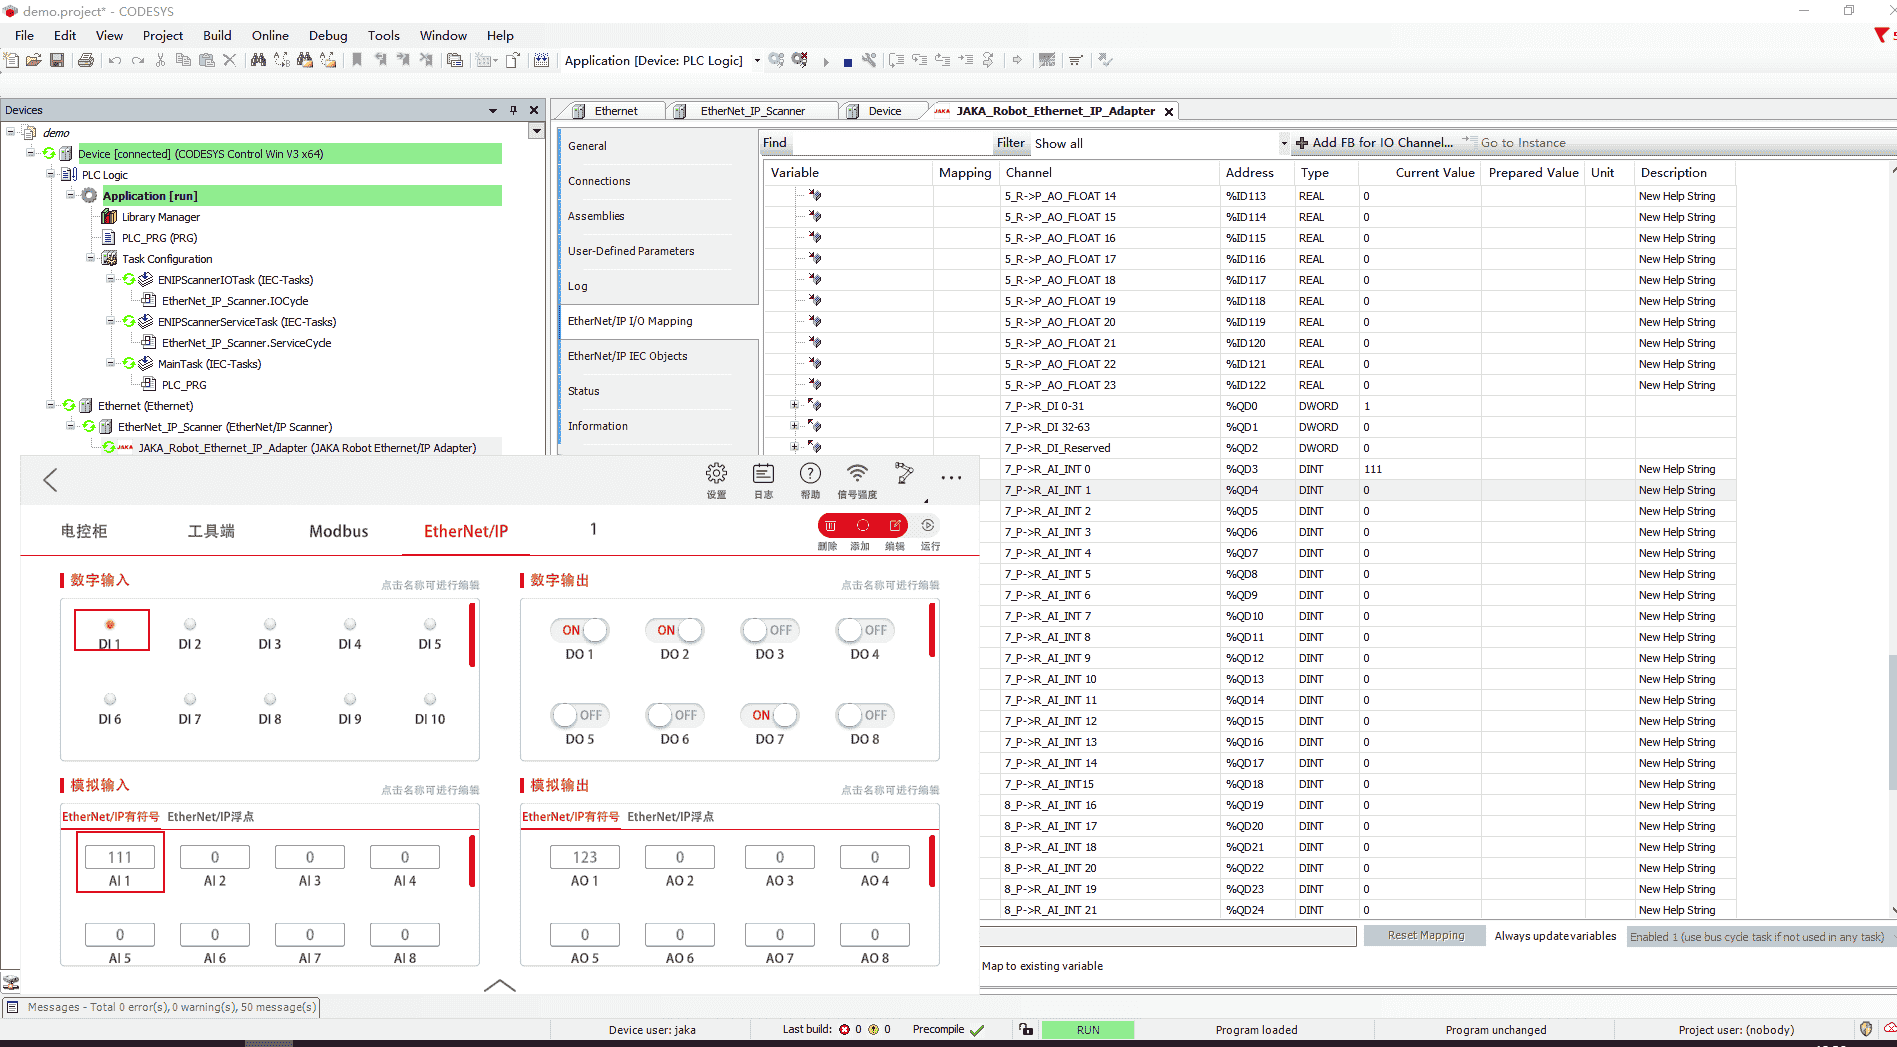The image size is (1897, 1047).
Task: Toggle the DO 7 switch
Action: point(769,715)
